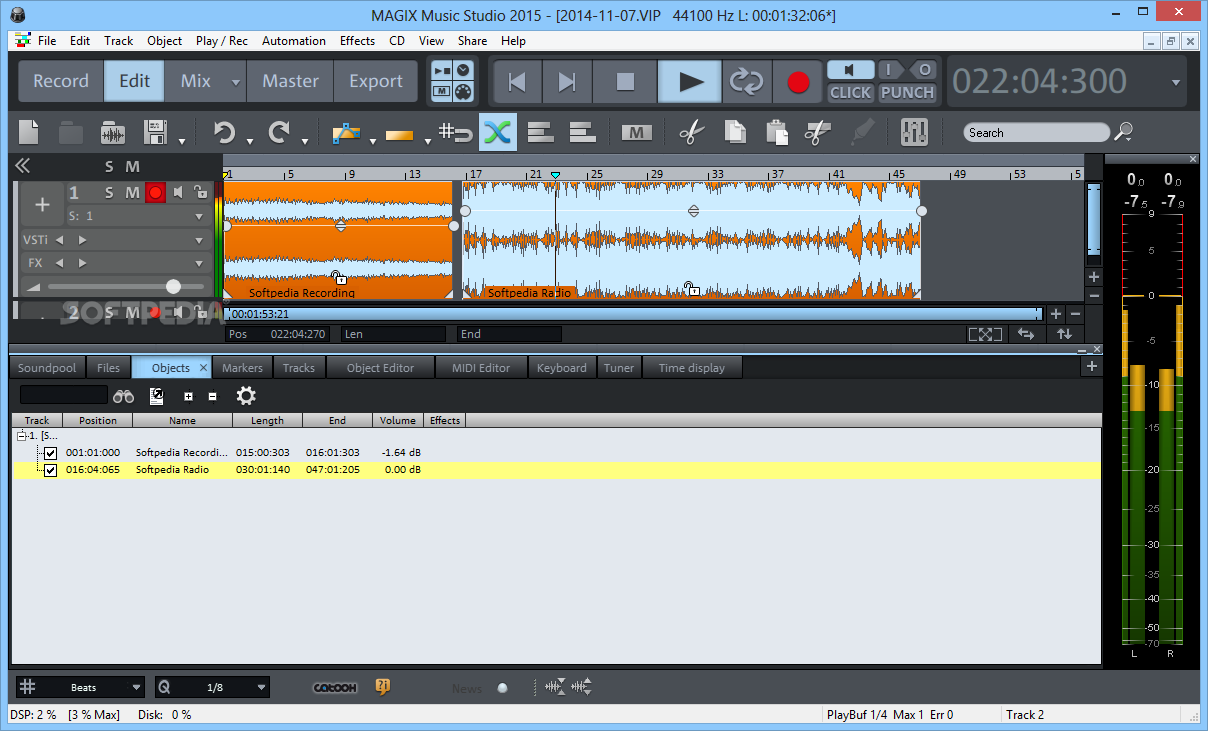The height and width of the screenshot is (731, 1208).
Task: Switch to the Master view
Action: pyautogui.click(x=290, y=82)
